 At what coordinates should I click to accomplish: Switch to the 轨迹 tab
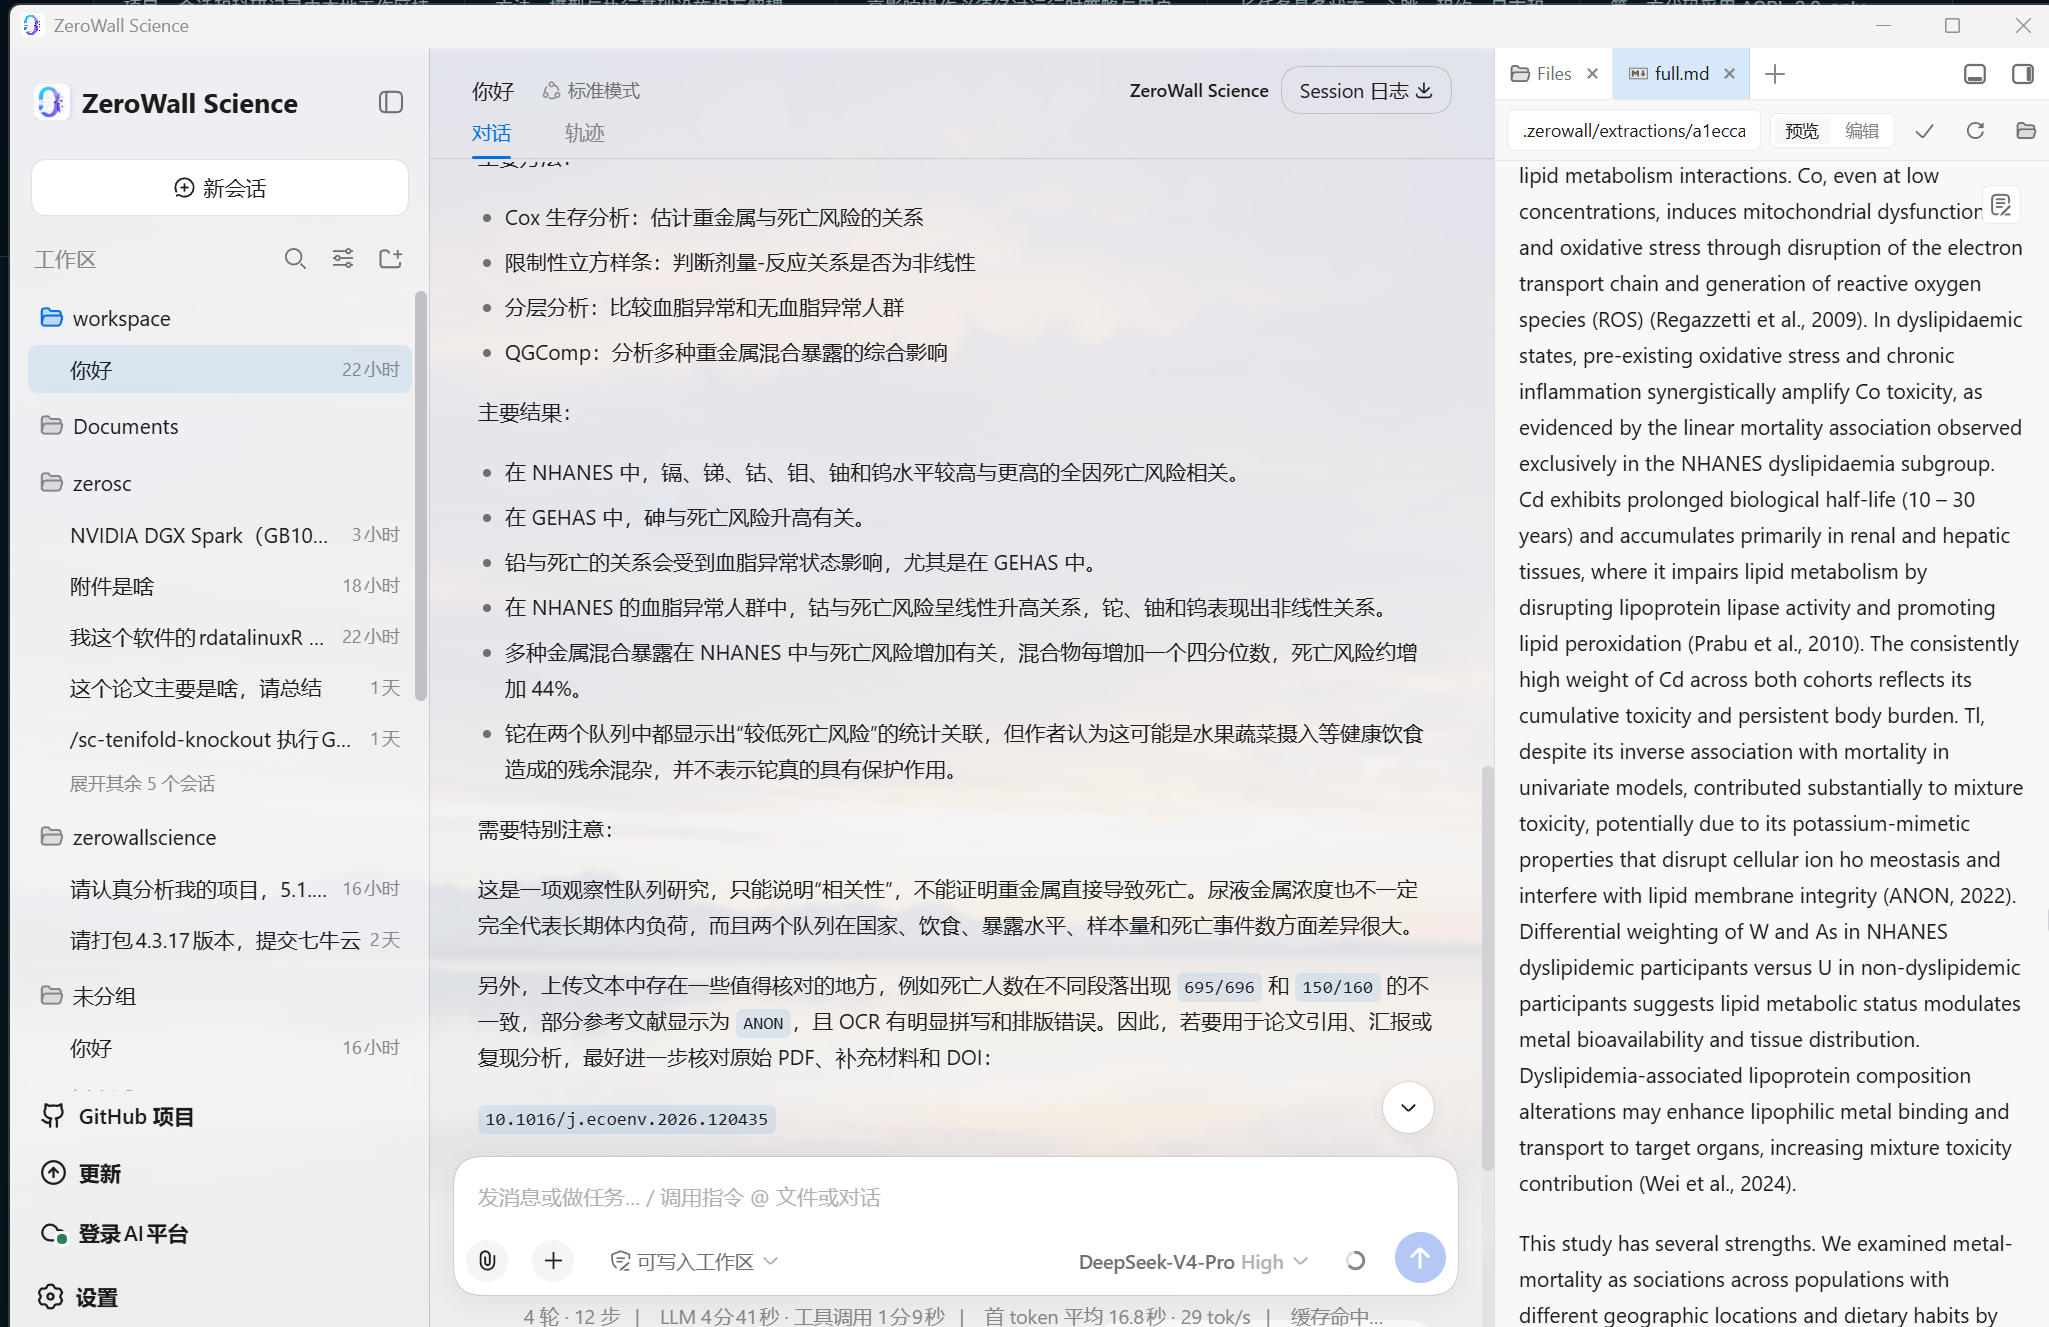584,133
